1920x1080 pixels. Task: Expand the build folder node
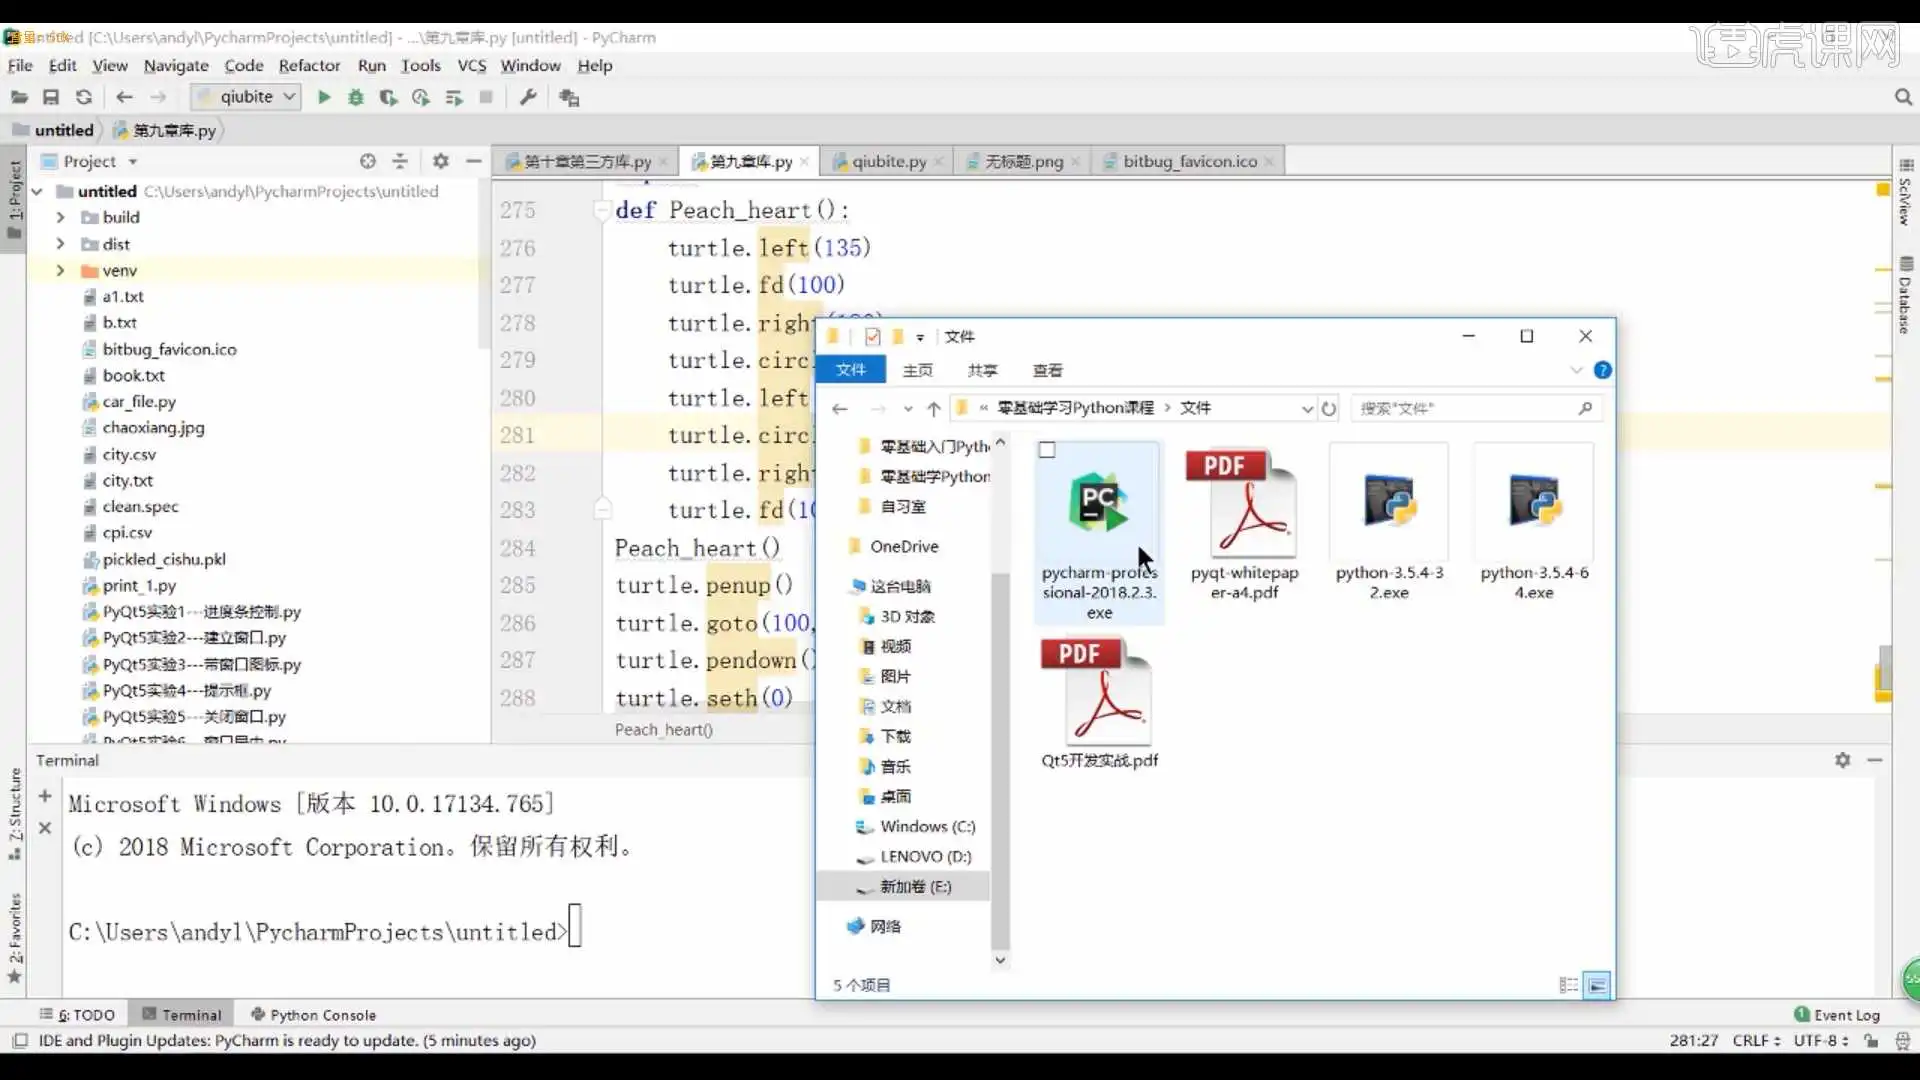[x=60, y=217]
